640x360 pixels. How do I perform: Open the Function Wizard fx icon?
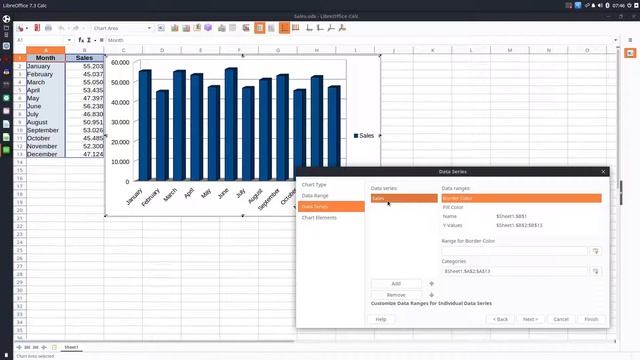pos(81,40)
